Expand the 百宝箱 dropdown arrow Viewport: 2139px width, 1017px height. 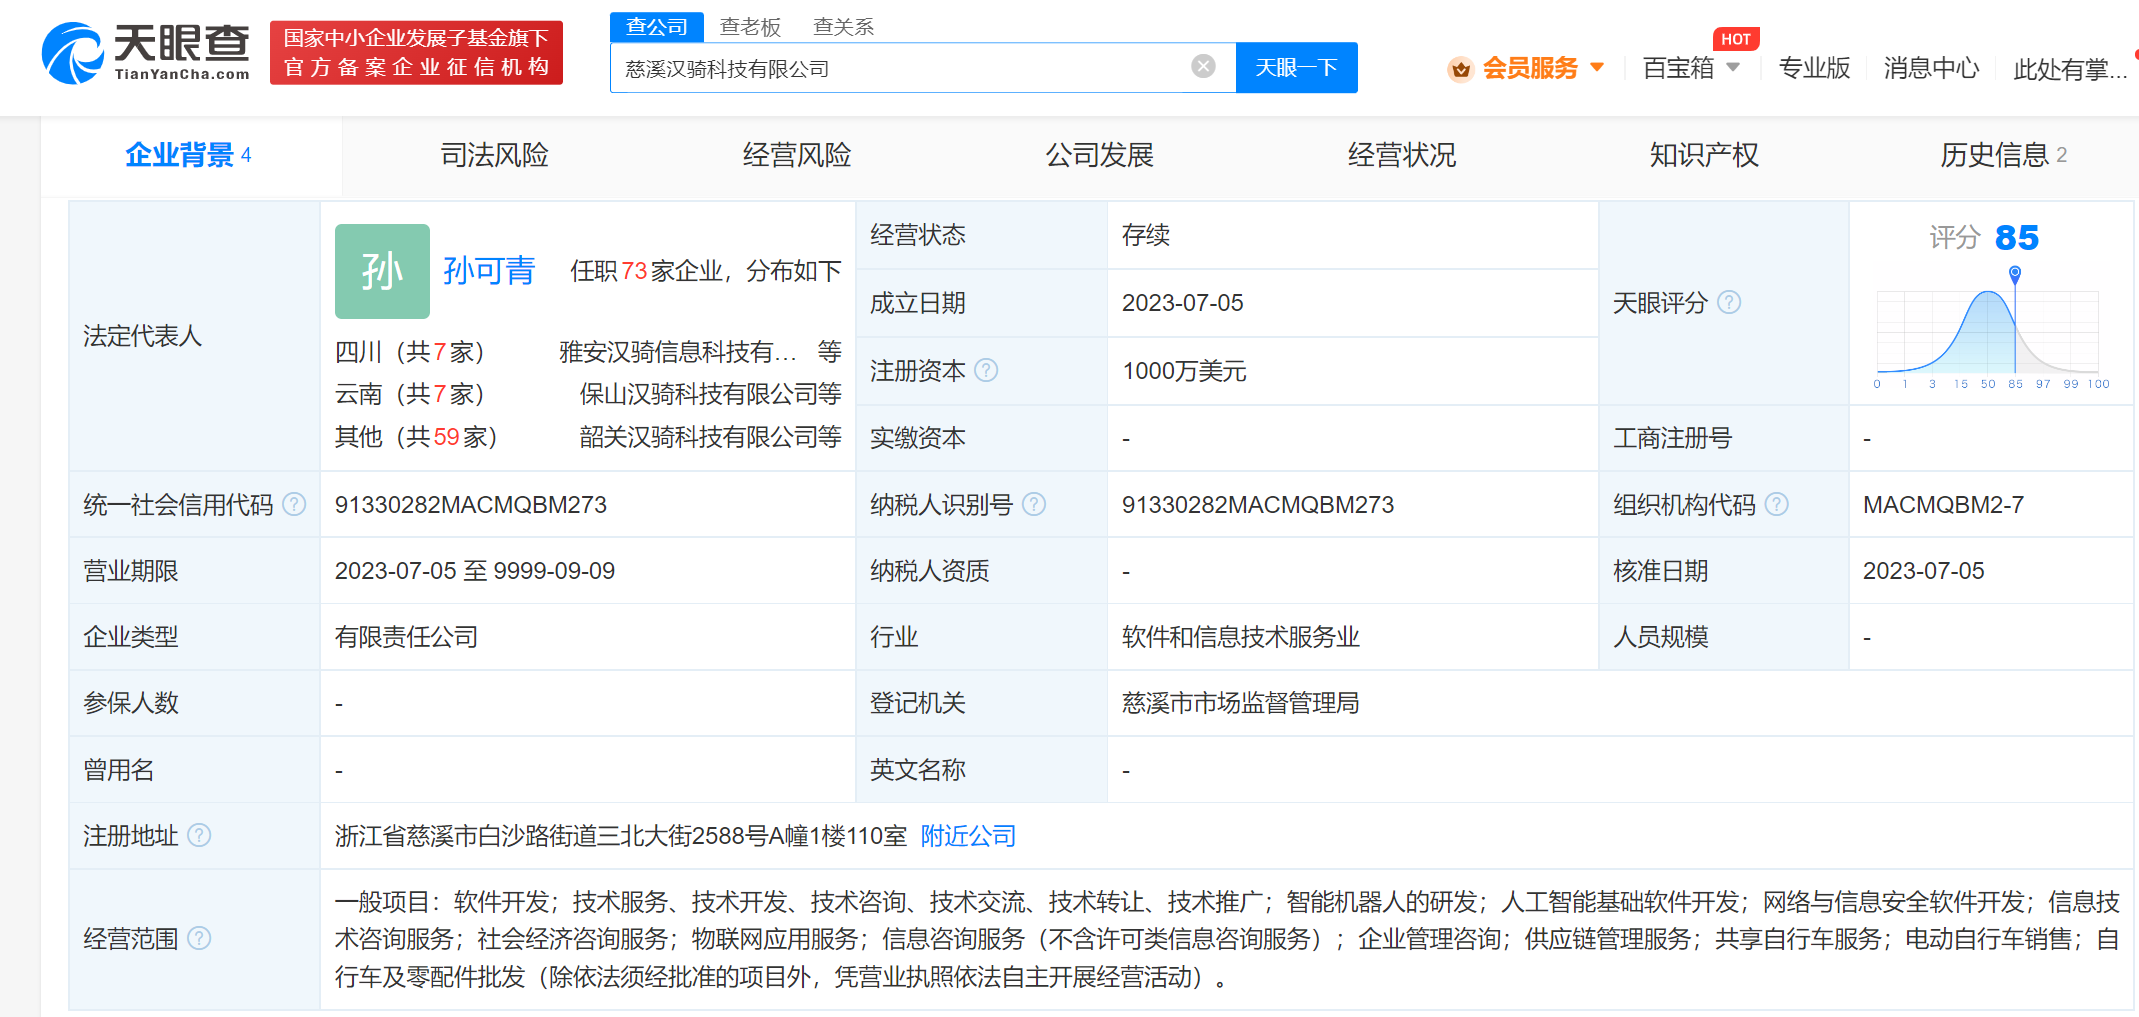click(1733, 67)
